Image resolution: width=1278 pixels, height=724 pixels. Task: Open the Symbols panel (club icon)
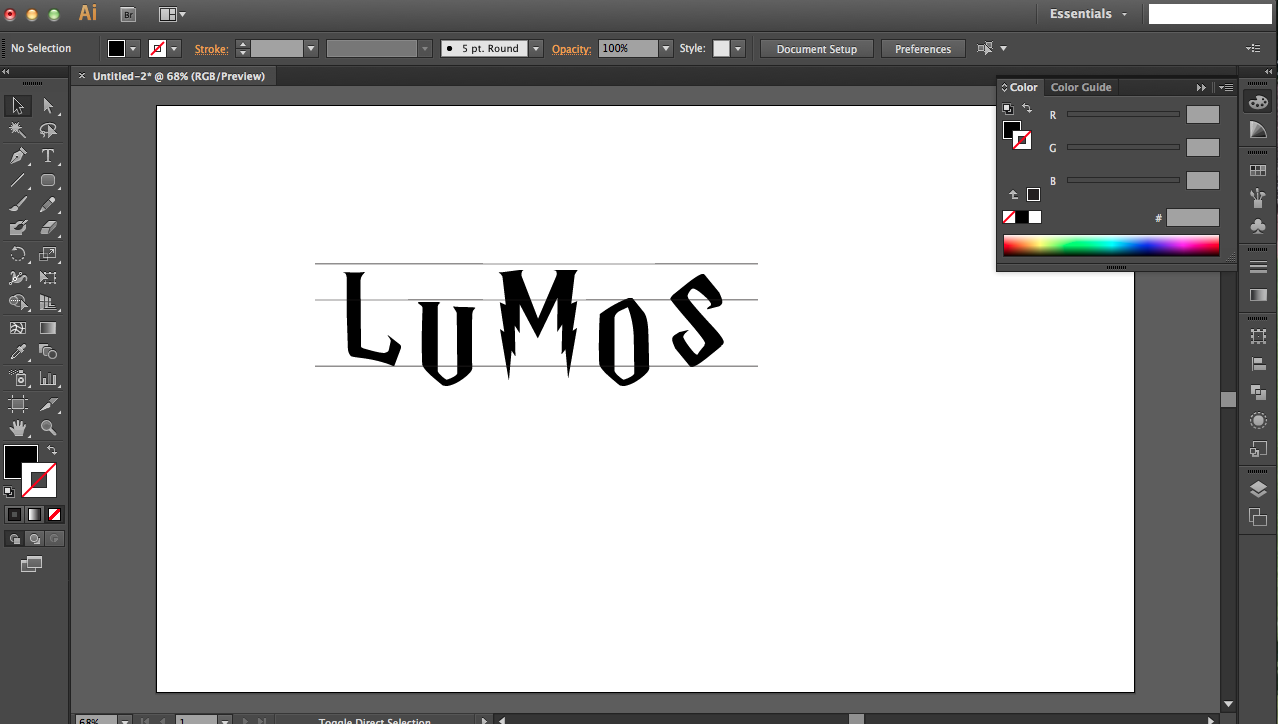tap(1258, 225)
